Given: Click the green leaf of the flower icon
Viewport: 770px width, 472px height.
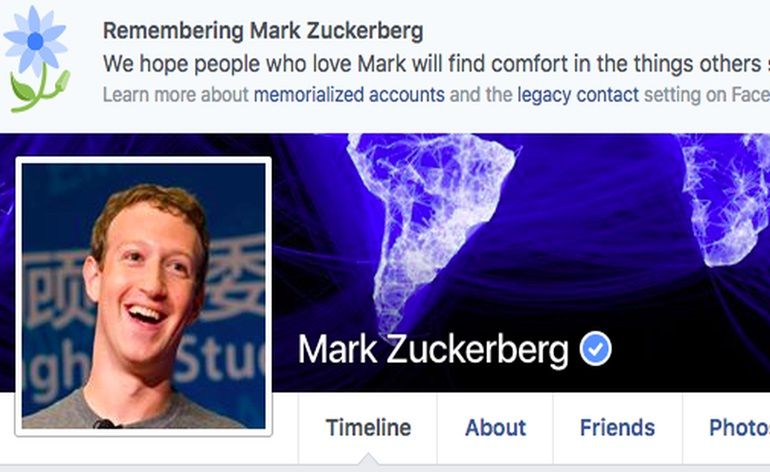Looking at the screenshot, I should [x=23, y=90].
